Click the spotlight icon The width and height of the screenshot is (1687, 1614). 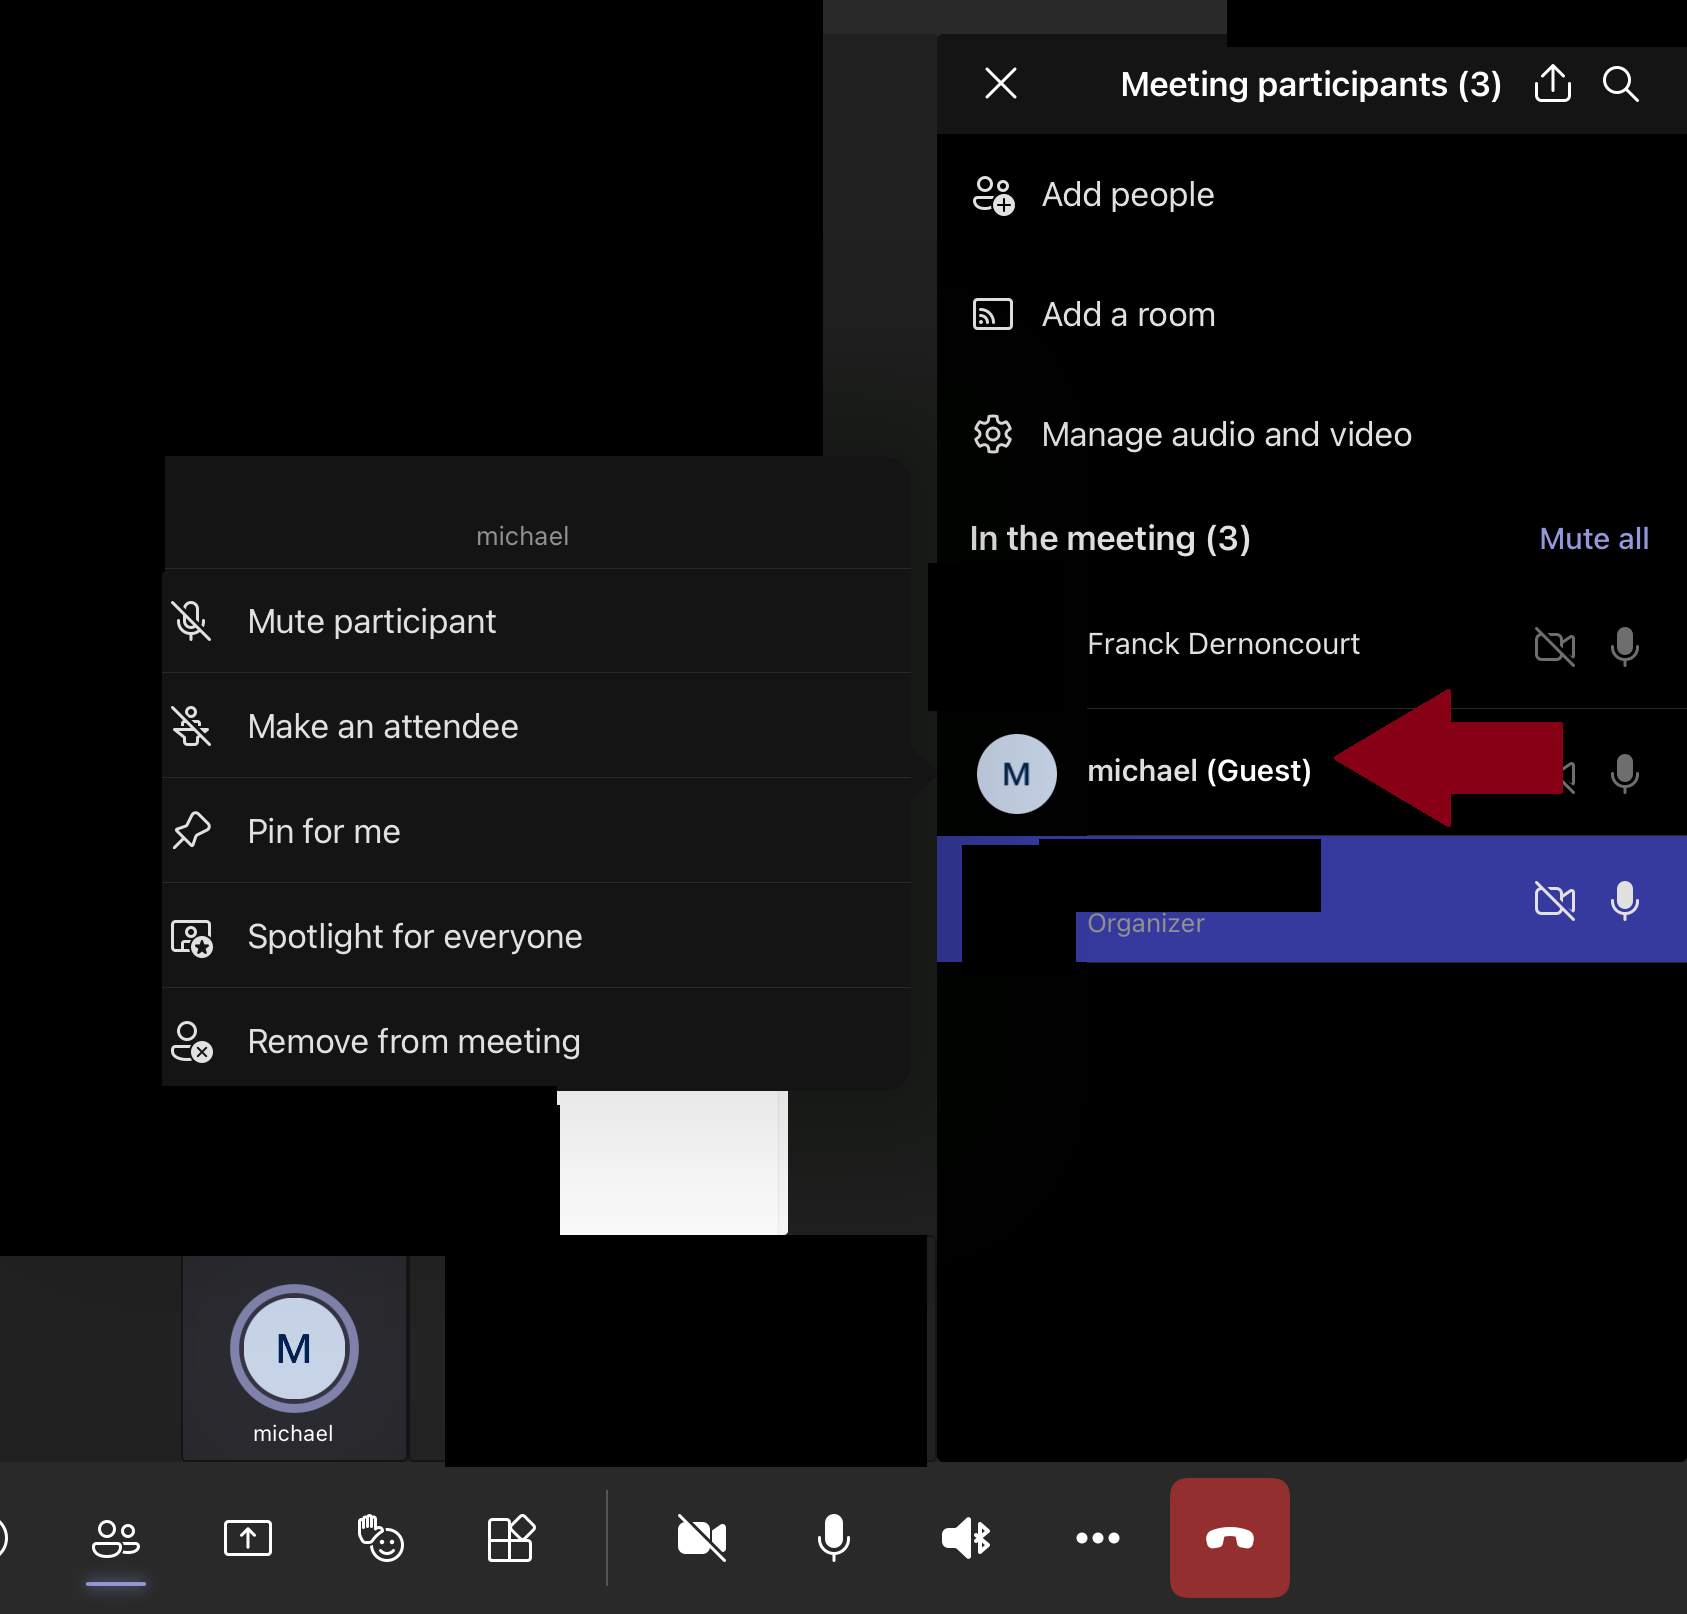(191, 937)
